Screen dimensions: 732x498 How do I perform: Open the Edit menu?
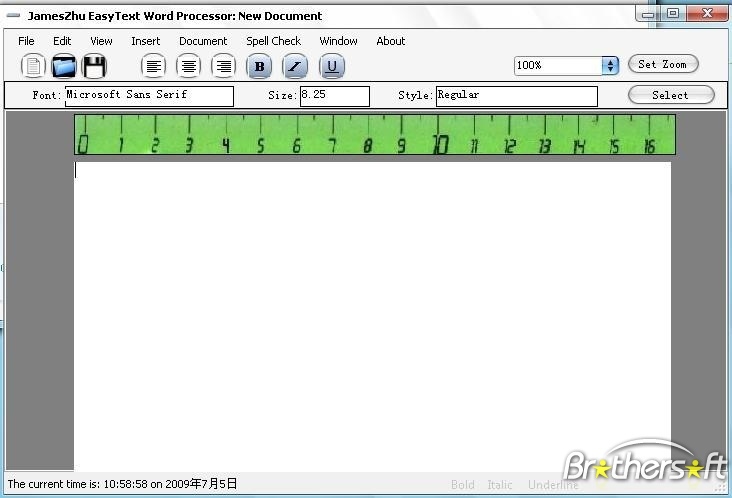[62, 41]
